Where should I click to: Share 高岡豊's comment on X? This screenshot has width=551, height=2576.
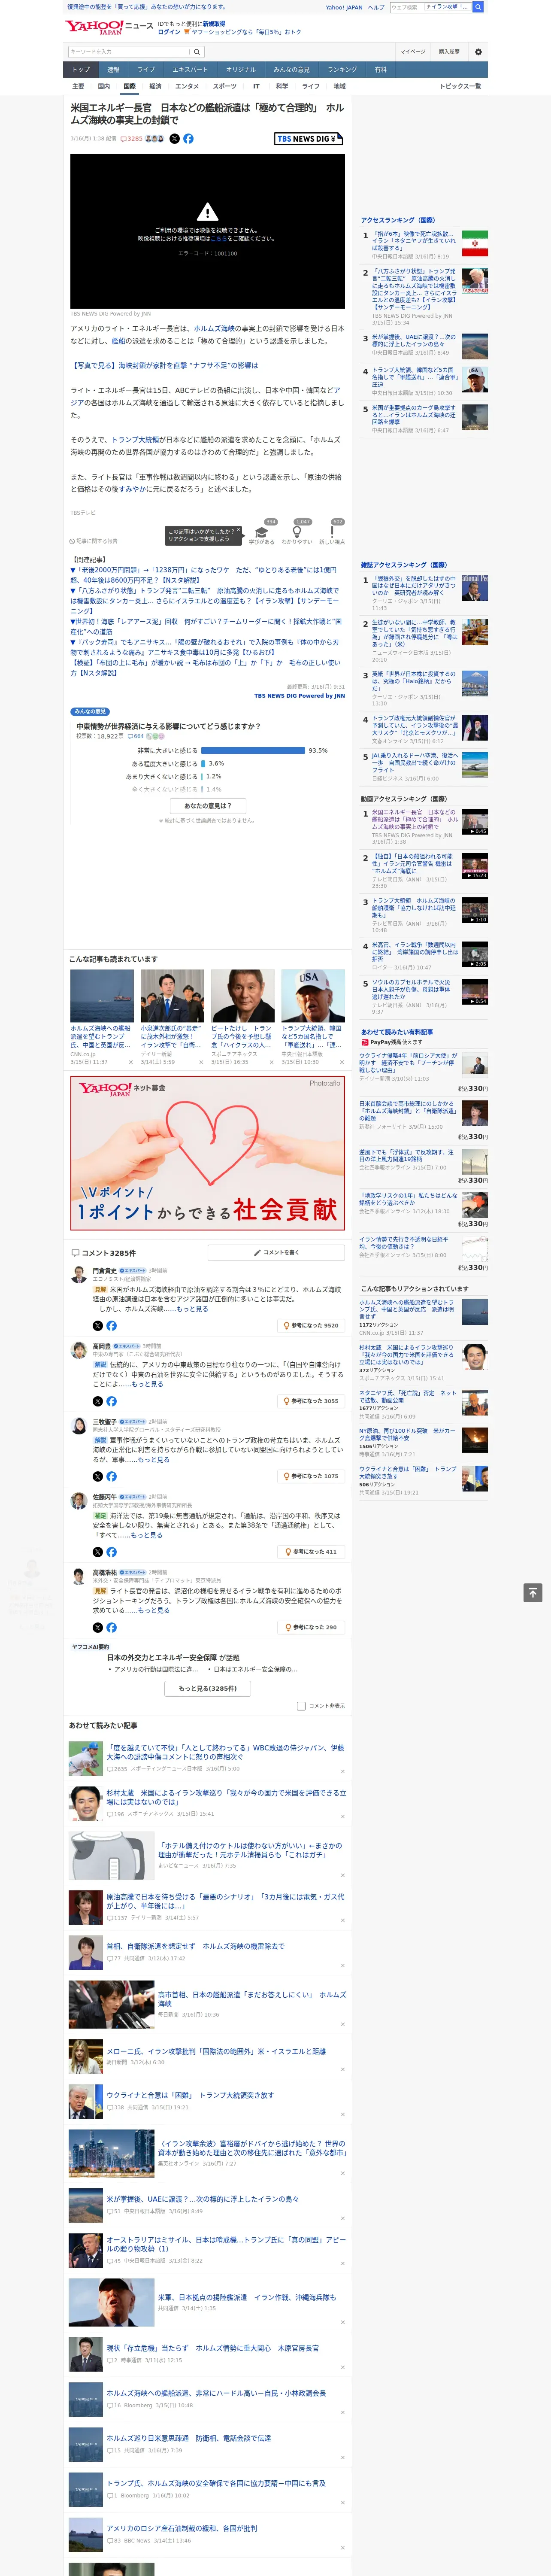pos(98,1401)
